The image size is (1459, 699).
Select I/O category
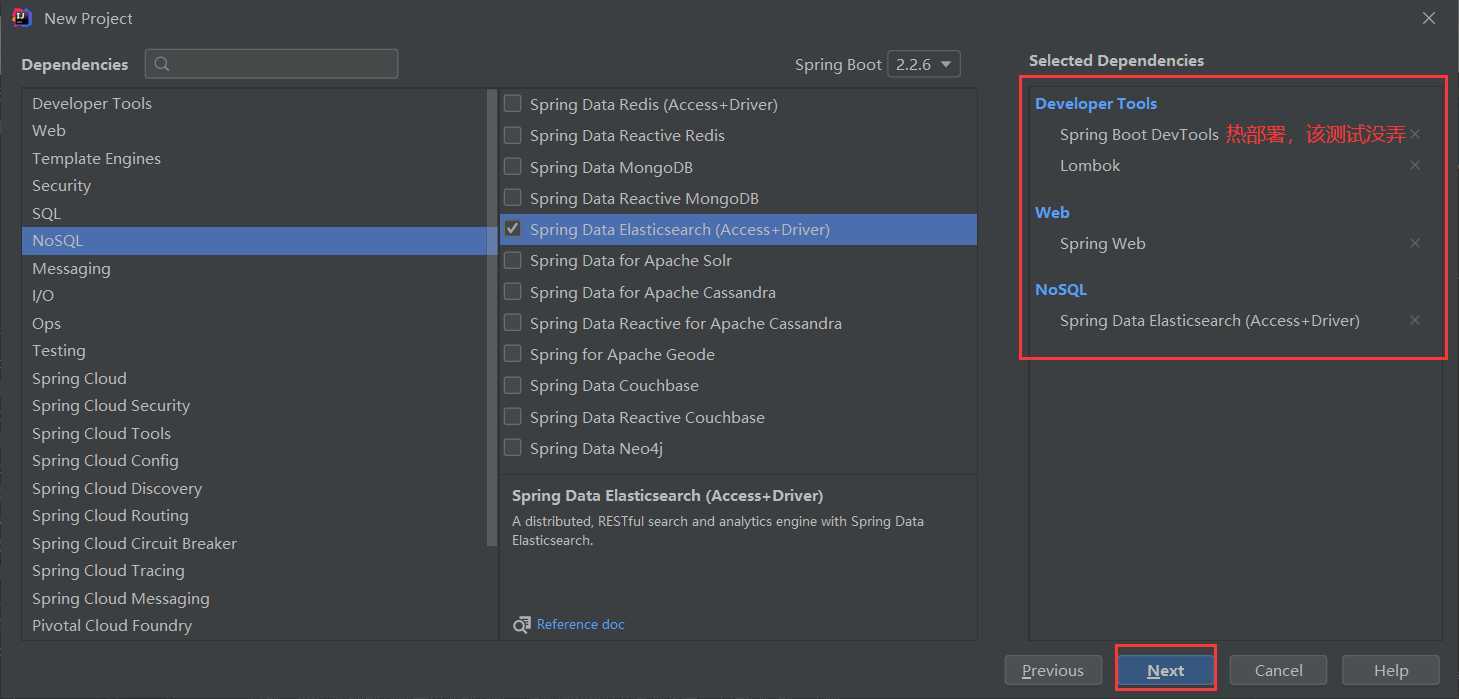click(254, 296)
